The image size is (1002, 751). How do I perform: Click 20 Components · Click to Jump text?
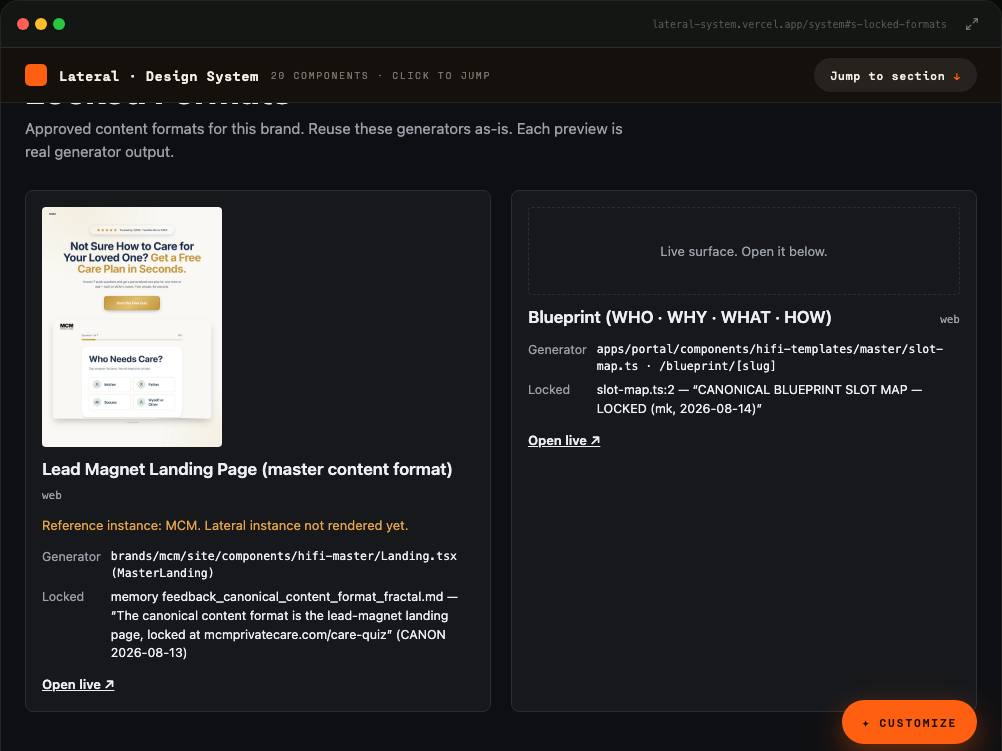[x=380, y=75]
